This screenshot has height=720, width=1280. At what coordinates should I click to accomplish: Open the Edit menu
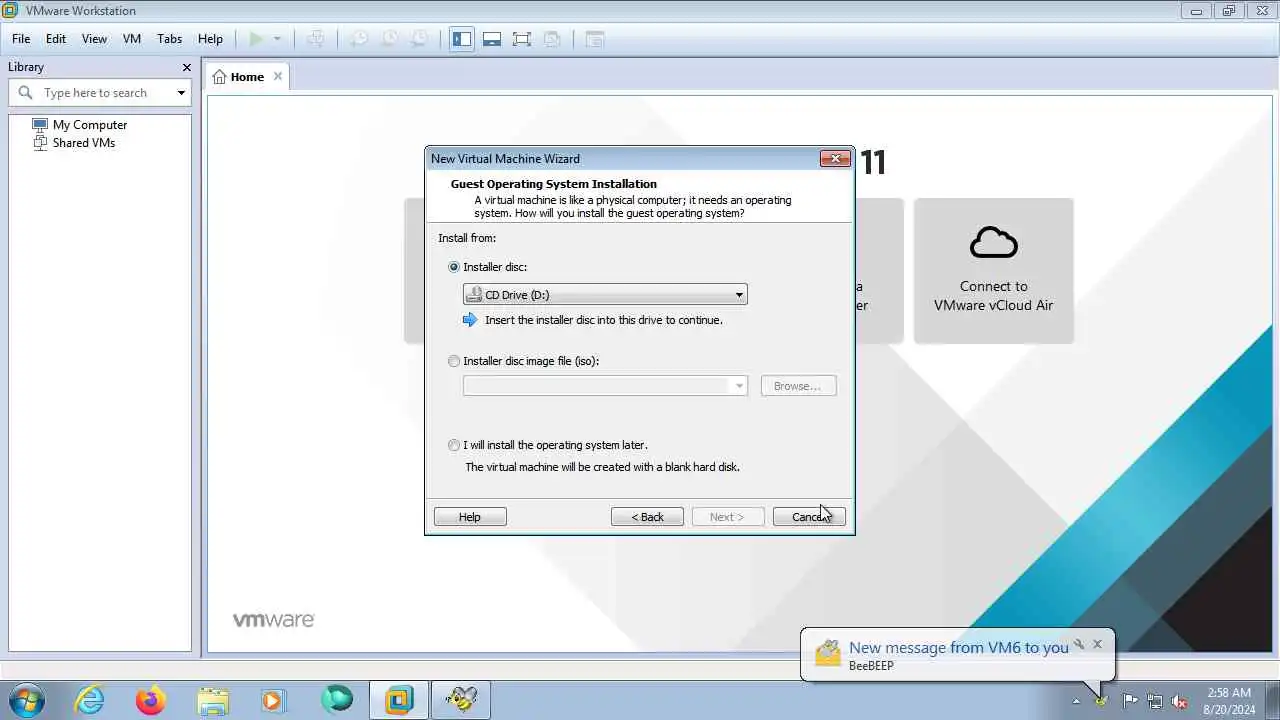56,39
